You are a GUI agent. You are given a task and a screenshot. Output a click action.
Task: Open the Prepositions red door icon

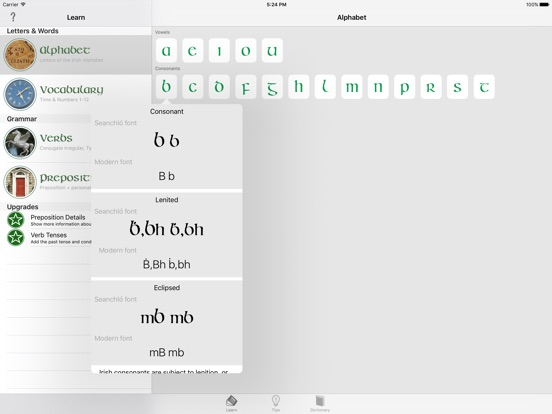(20, 182)
